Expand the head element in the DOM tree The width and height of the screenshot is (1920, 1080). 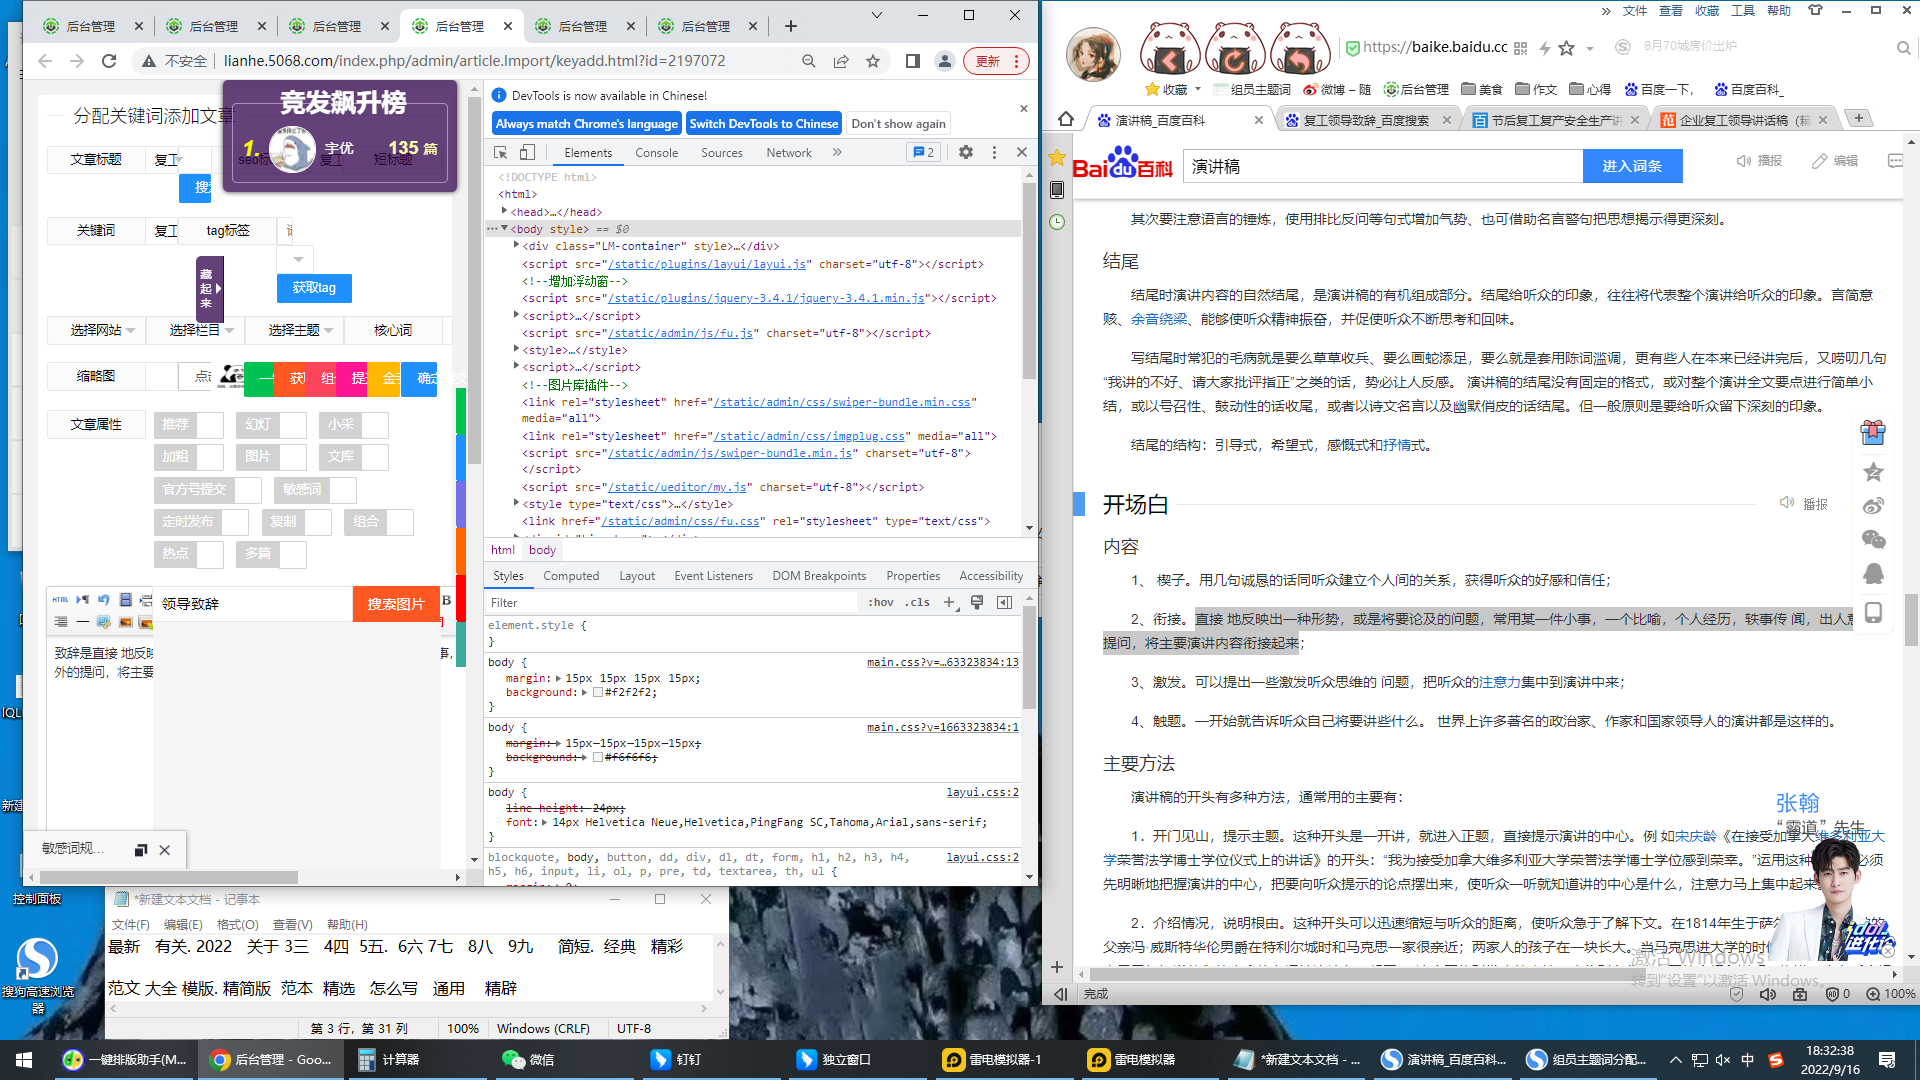point(504,212)
